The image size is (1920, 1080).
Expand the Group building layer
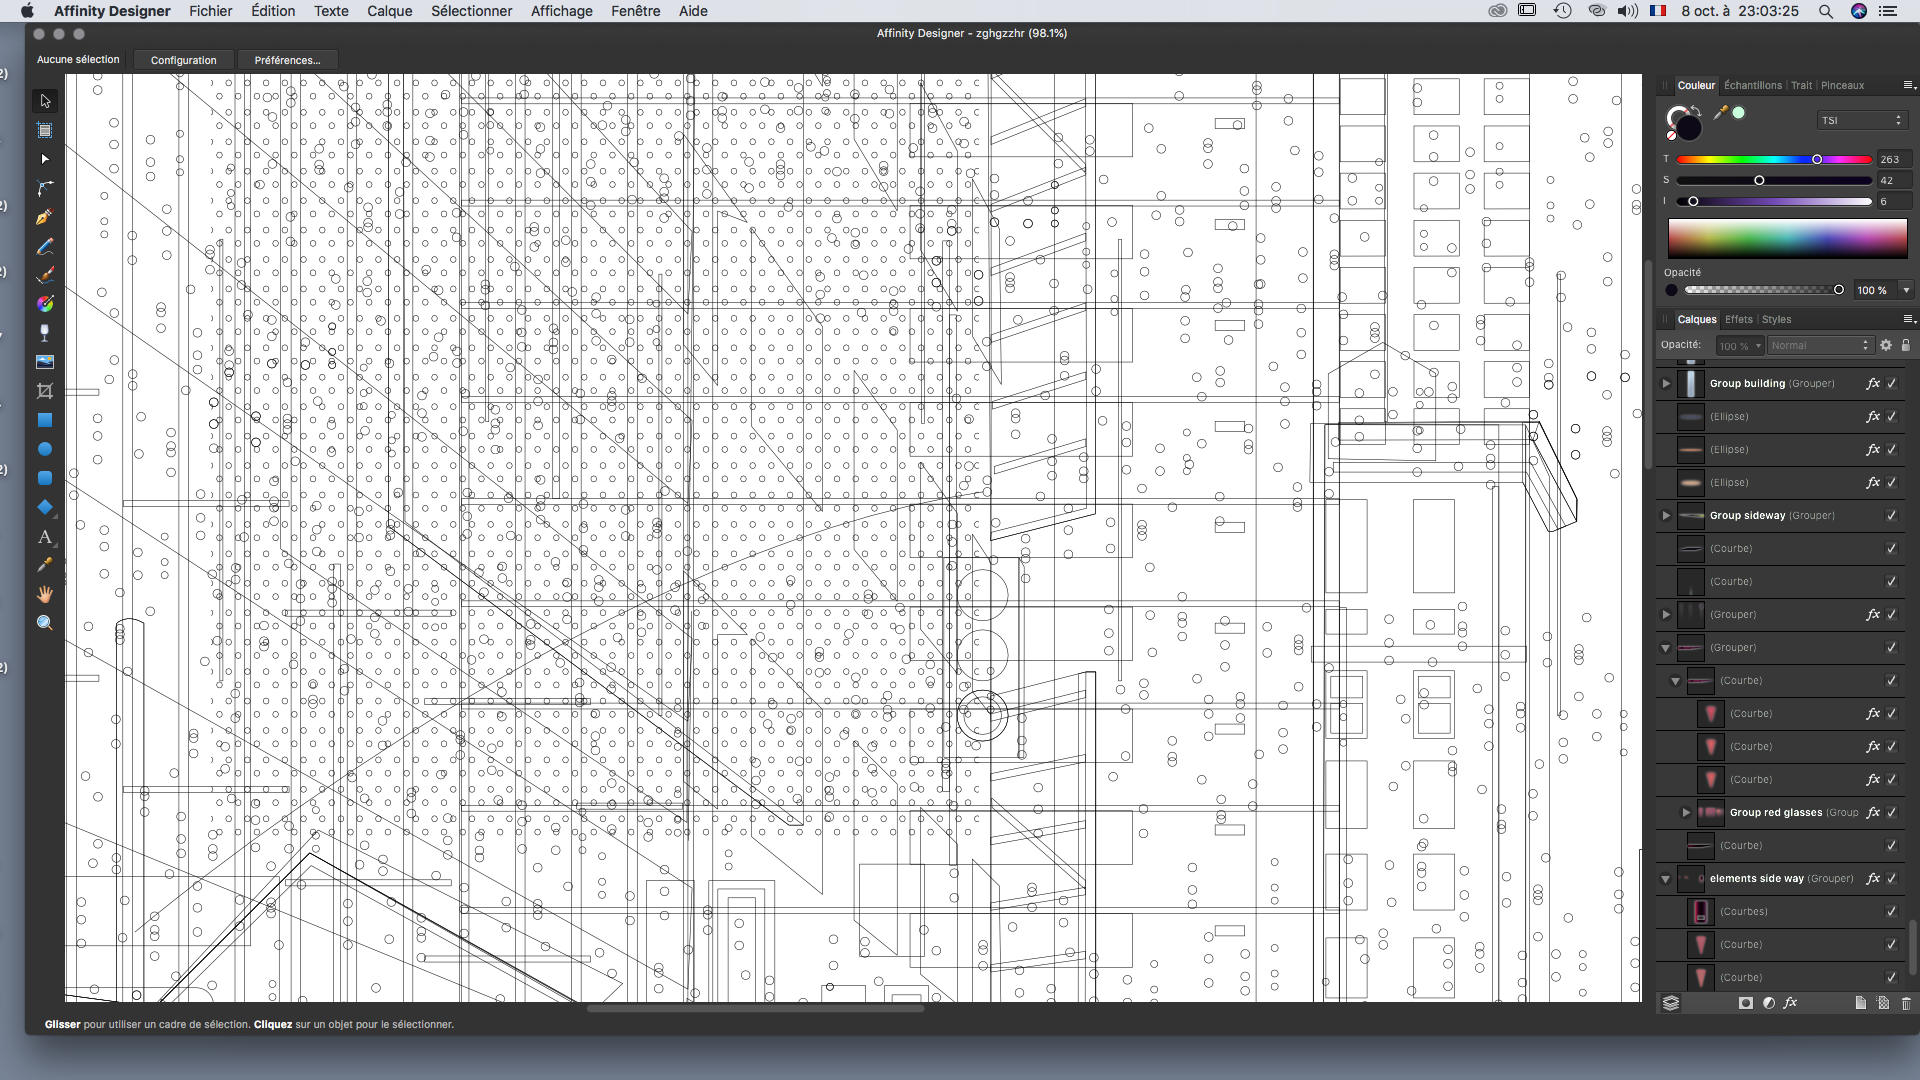click(x=1666, y=383)
